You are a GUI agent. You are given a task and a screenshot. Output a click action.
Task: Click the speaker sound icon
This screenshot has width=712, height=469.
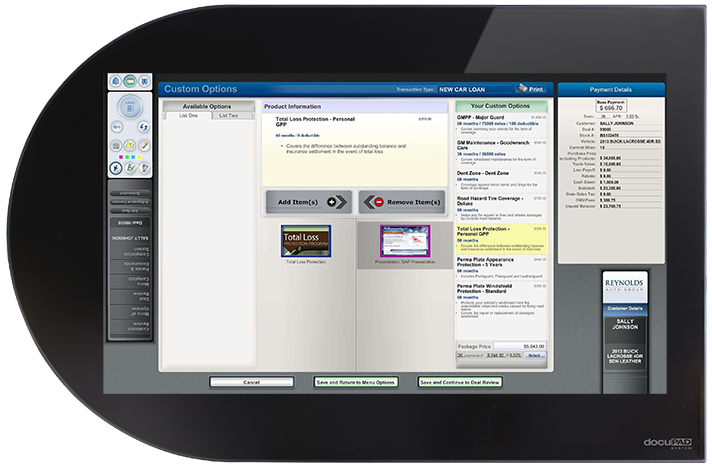(116, 127)
